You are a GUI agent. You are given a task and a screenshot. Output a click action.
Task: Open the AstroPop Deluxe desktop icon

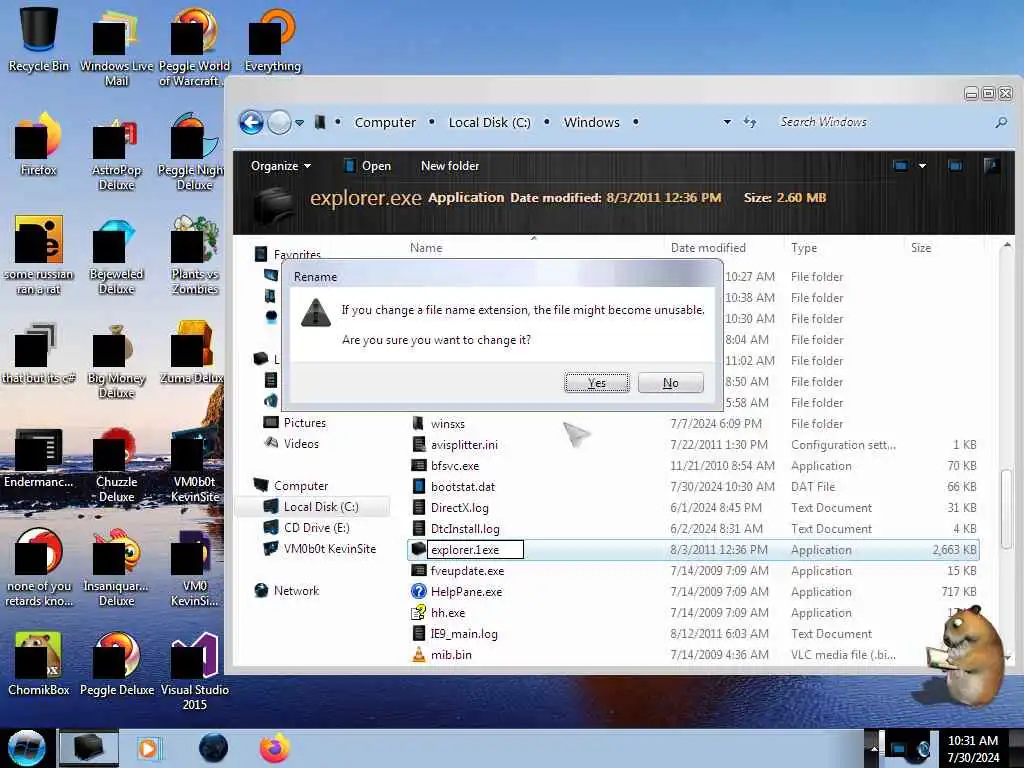[116, 152]
